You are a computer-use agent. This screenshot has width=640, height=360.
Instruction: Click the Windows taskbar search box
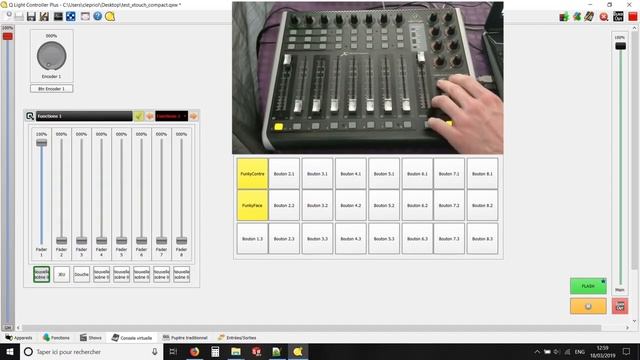[x=91, y=351]
